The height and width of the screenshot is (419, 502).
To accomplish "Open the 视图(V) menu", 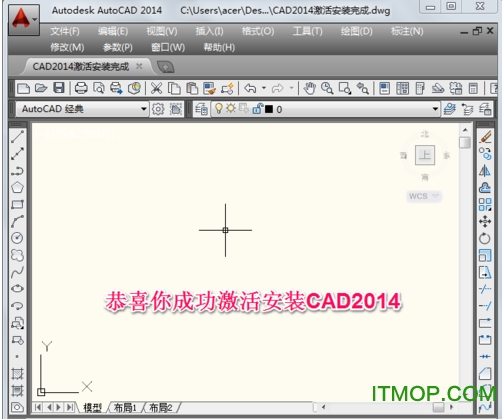I will click(162, 31).
